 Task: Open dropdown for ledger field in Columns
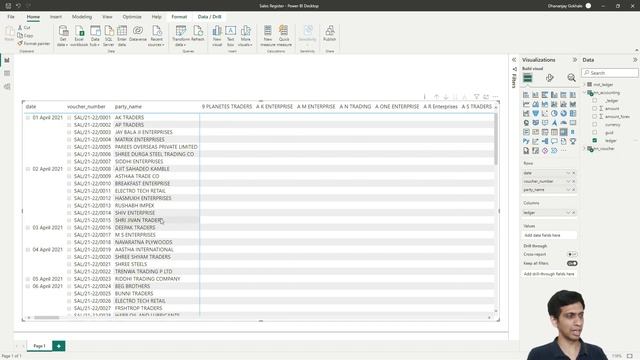pyautogui.click(x=568, y=213)
